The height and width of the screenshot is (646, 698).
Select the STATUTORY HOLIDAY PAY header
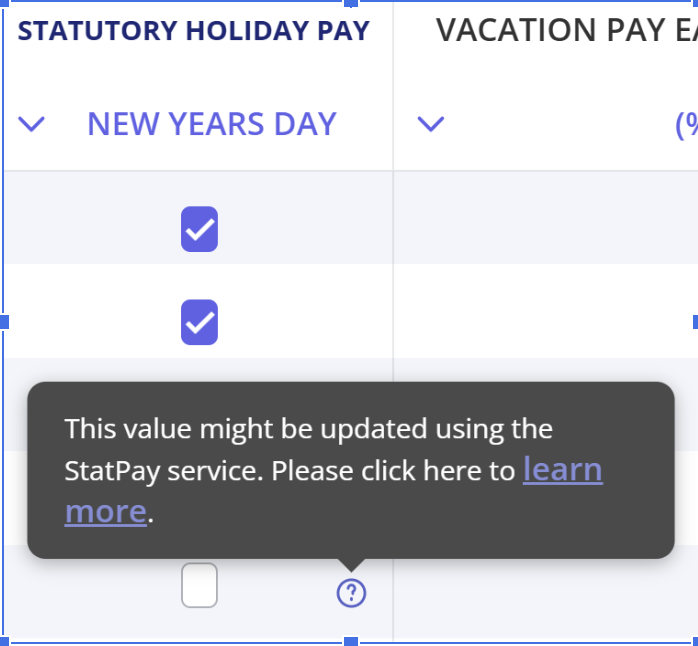pyautogui.click(x=194, y=31)
